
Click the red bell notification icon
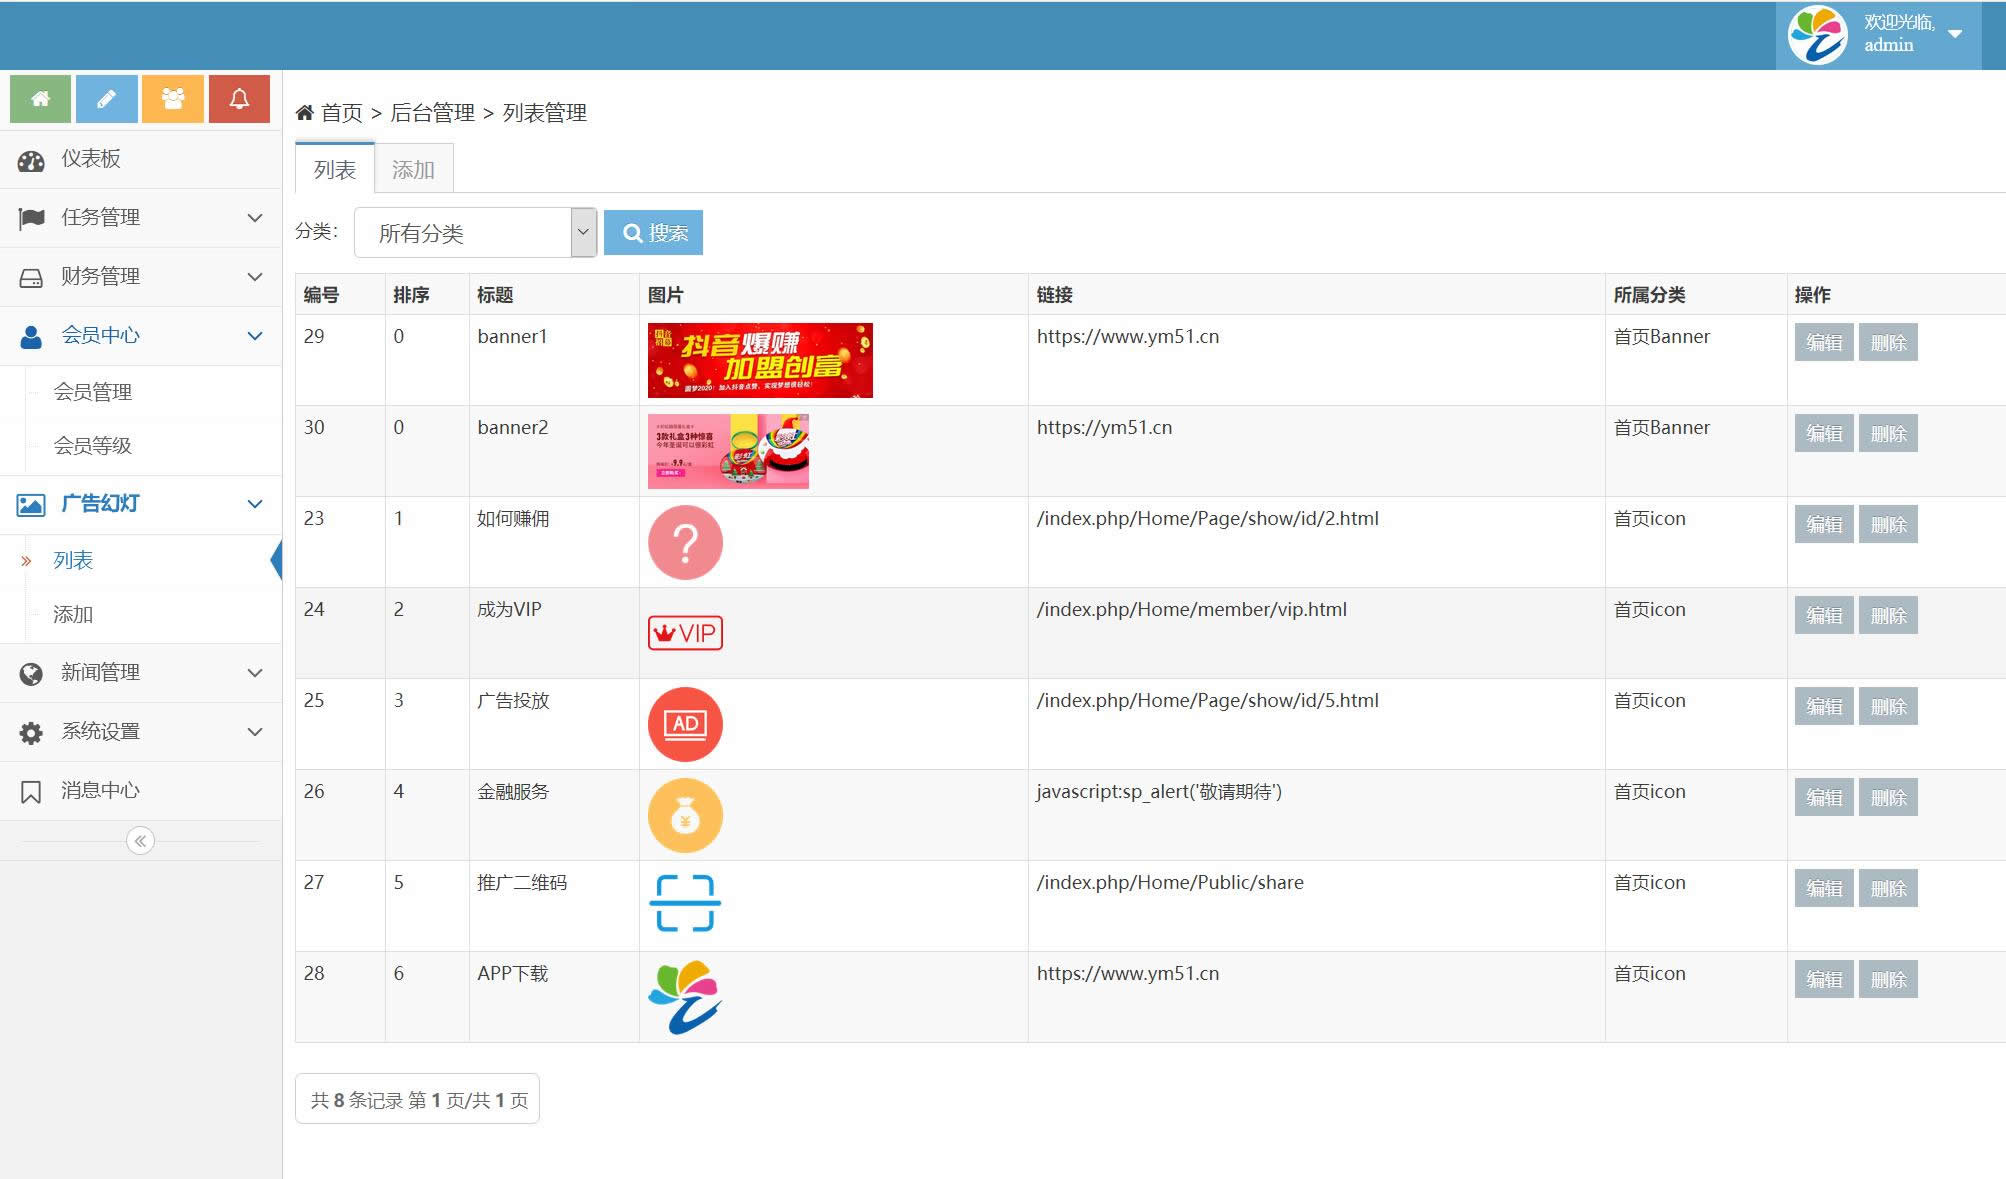tap(239, 99)
